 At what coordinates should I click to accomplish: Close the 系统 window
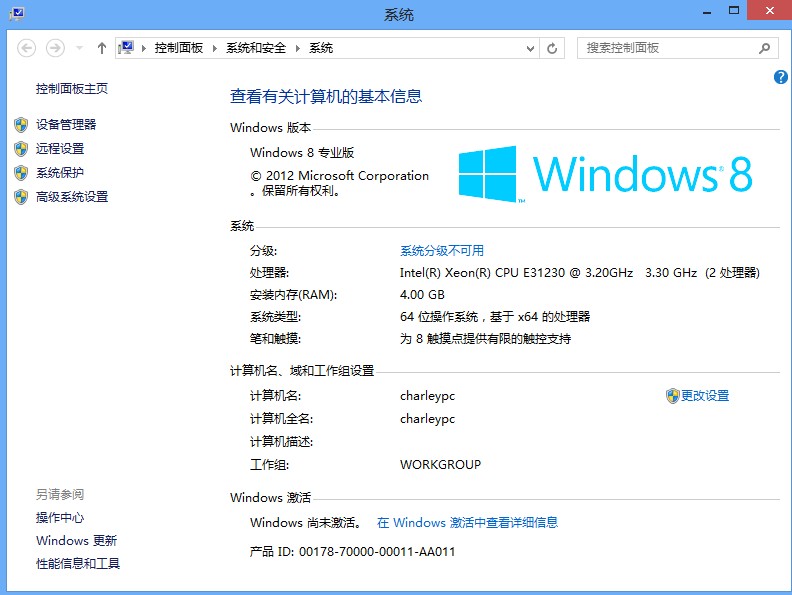pyautogui.click(x=769, y=10)
